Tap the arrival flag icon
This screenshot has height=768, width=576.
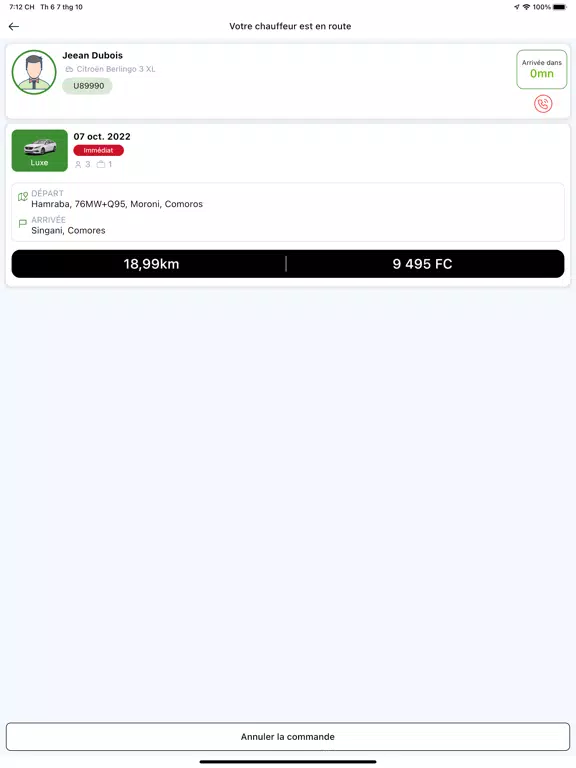point(23,223)
